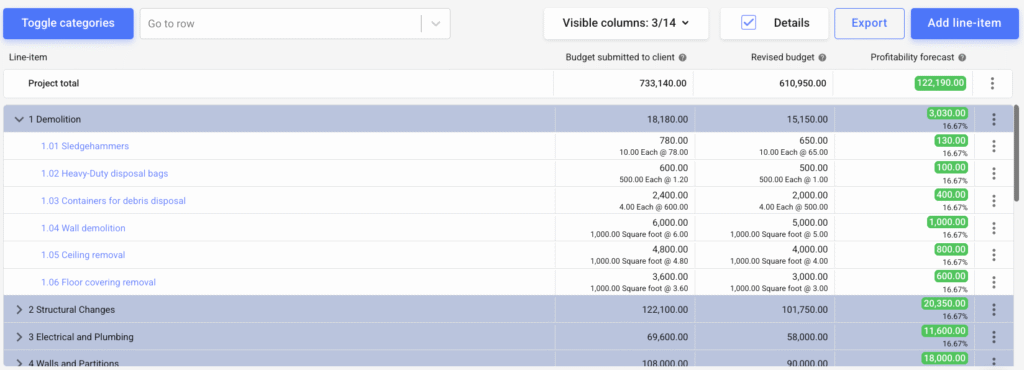This screenshot has width=1024, height=370.
Task: Expand the 2 Structural Changes category
Action: (19, 310)
